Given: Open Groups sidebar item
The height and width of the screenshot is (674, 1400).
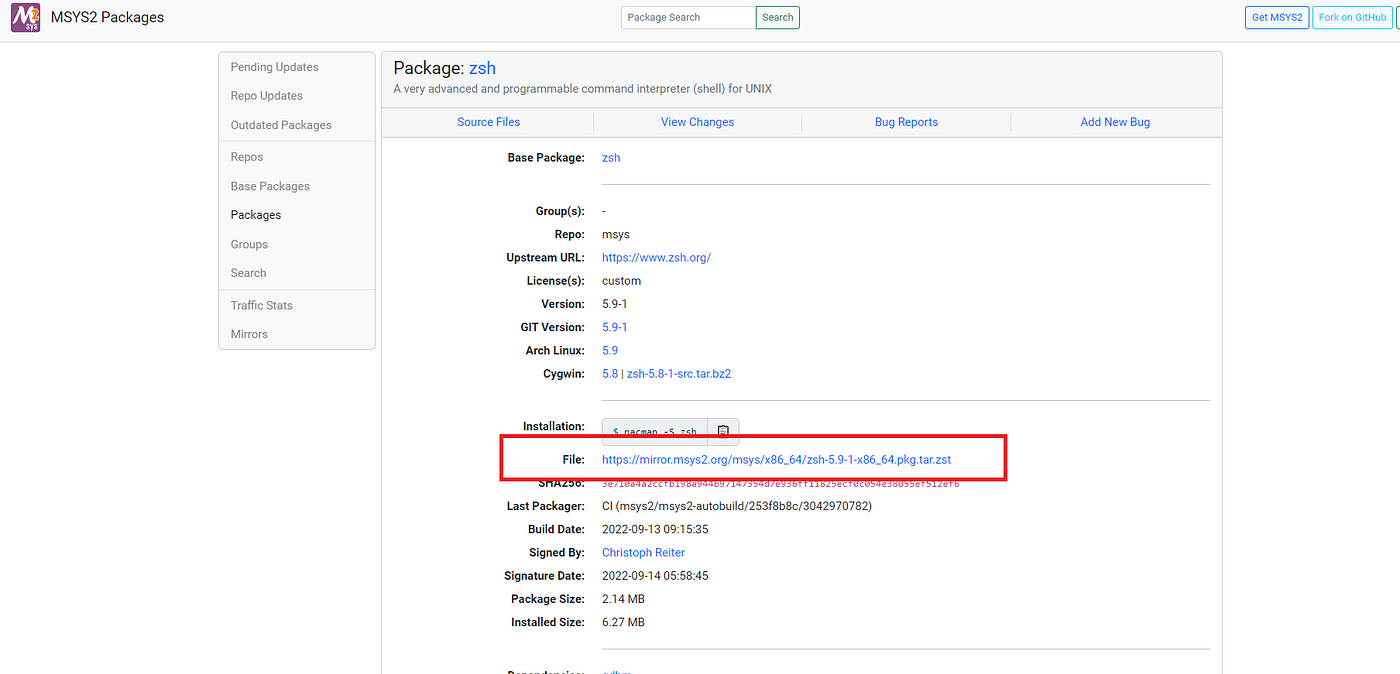Looking at the screenshot, I should [249, 244].
